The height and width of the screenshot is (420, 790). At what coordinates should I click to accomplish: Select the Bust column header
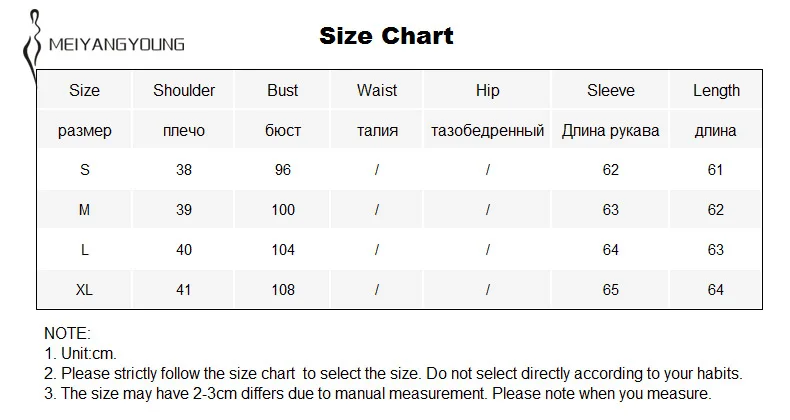[283, 90]
